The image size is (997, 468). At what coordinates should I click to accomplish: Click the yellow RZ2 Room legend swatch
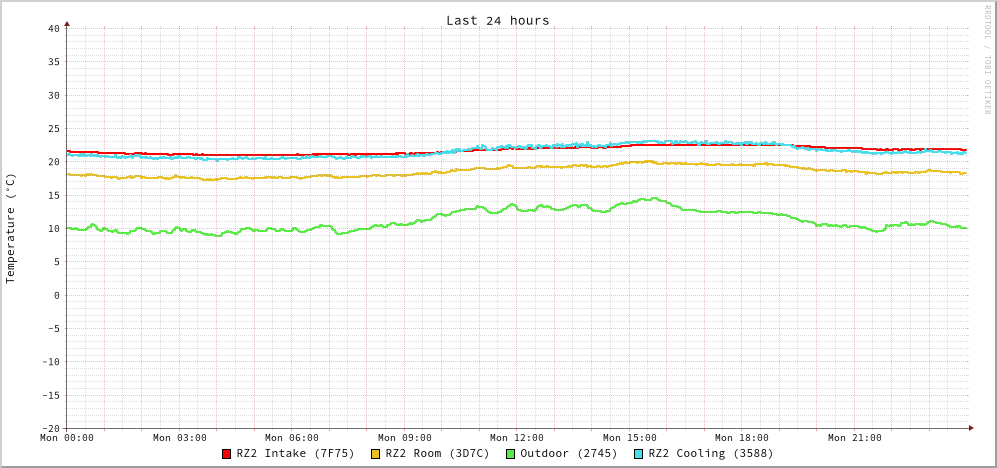(x=376, y=454)
